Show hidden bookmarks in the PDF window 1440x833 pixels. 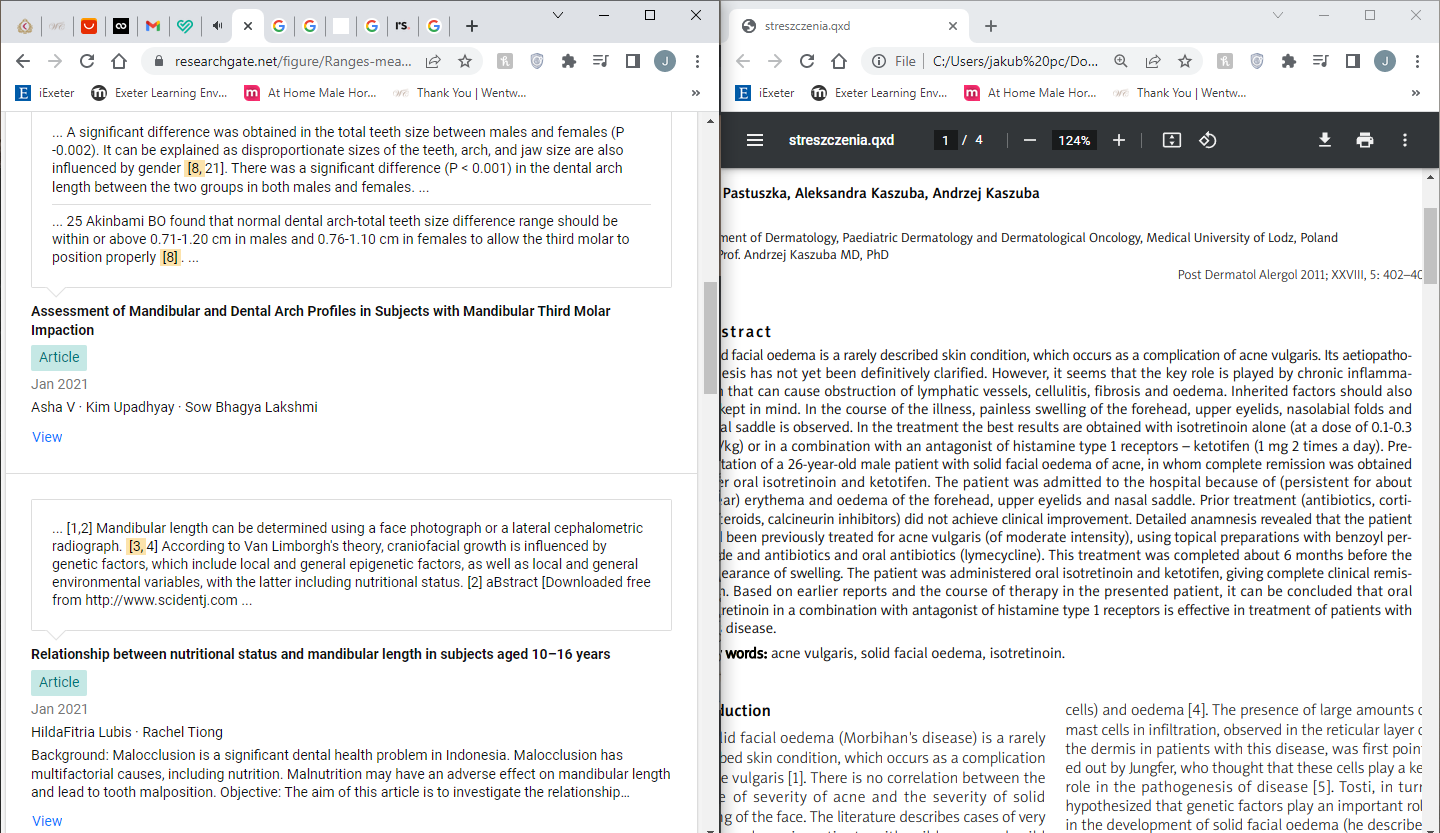1416,93
